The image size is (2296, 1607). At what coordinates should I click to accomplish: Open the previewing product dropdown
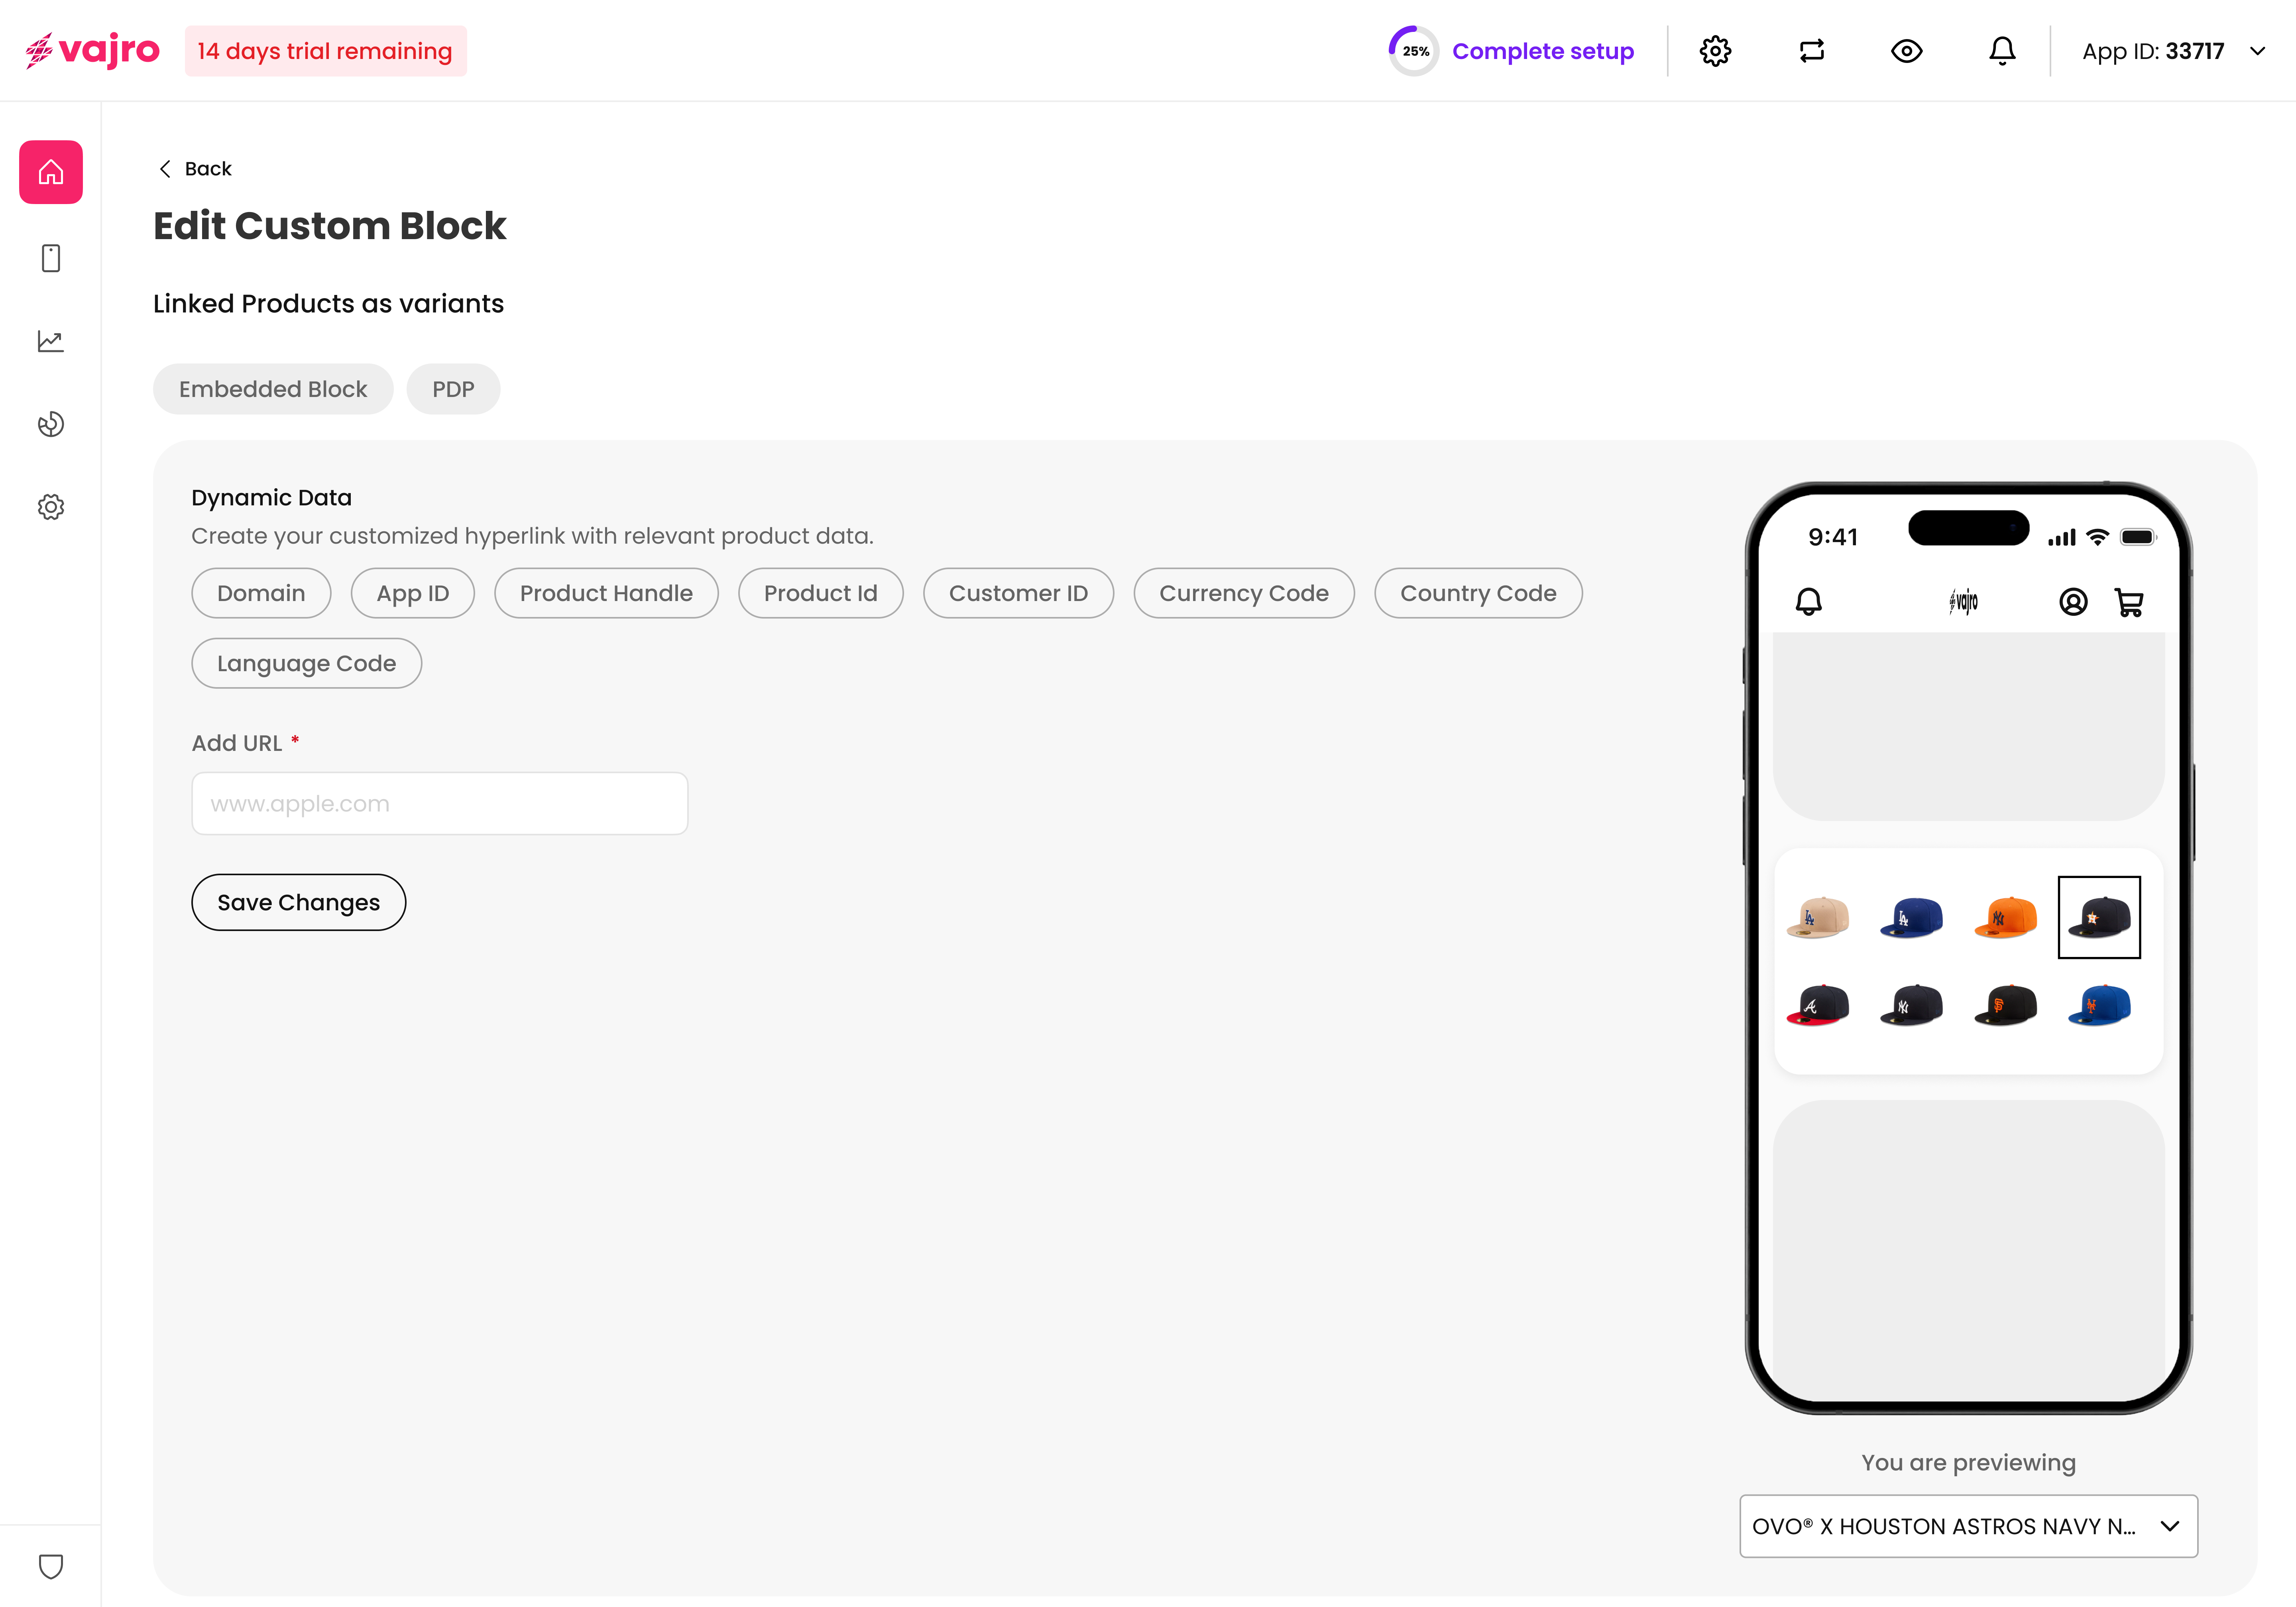1968,1526
